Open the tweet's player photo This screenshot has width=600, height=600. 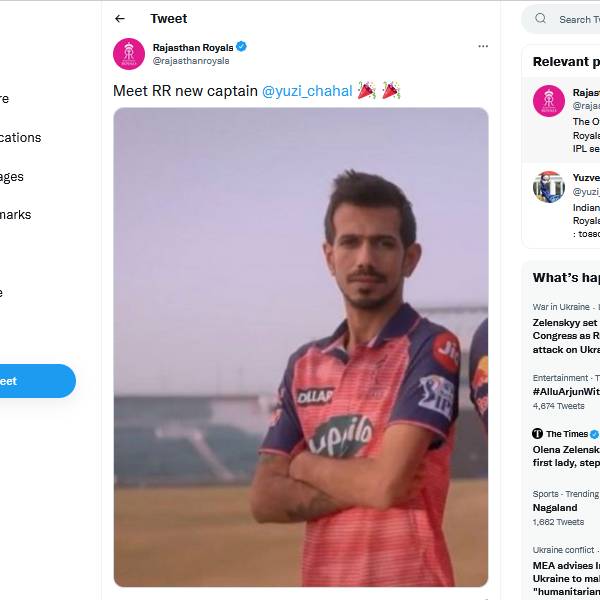[301, 347]
